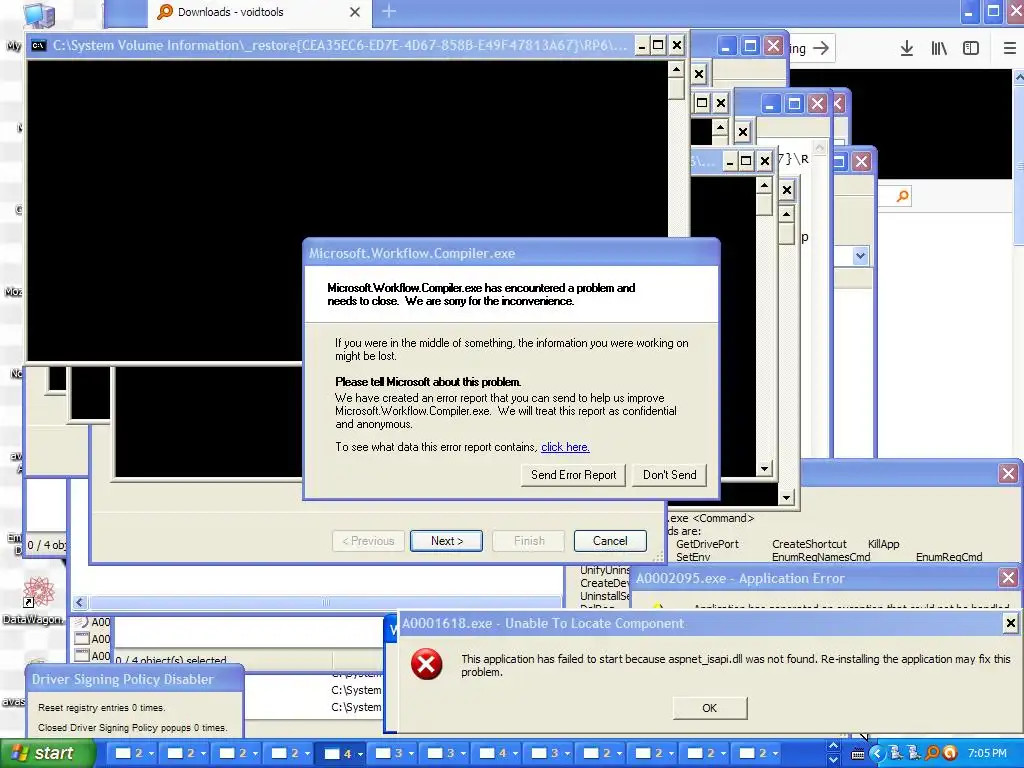Click Driver Signing Policy Disabler title bar
The width and height of the screenshot is (1024, 768).
(x=135, y=679)
